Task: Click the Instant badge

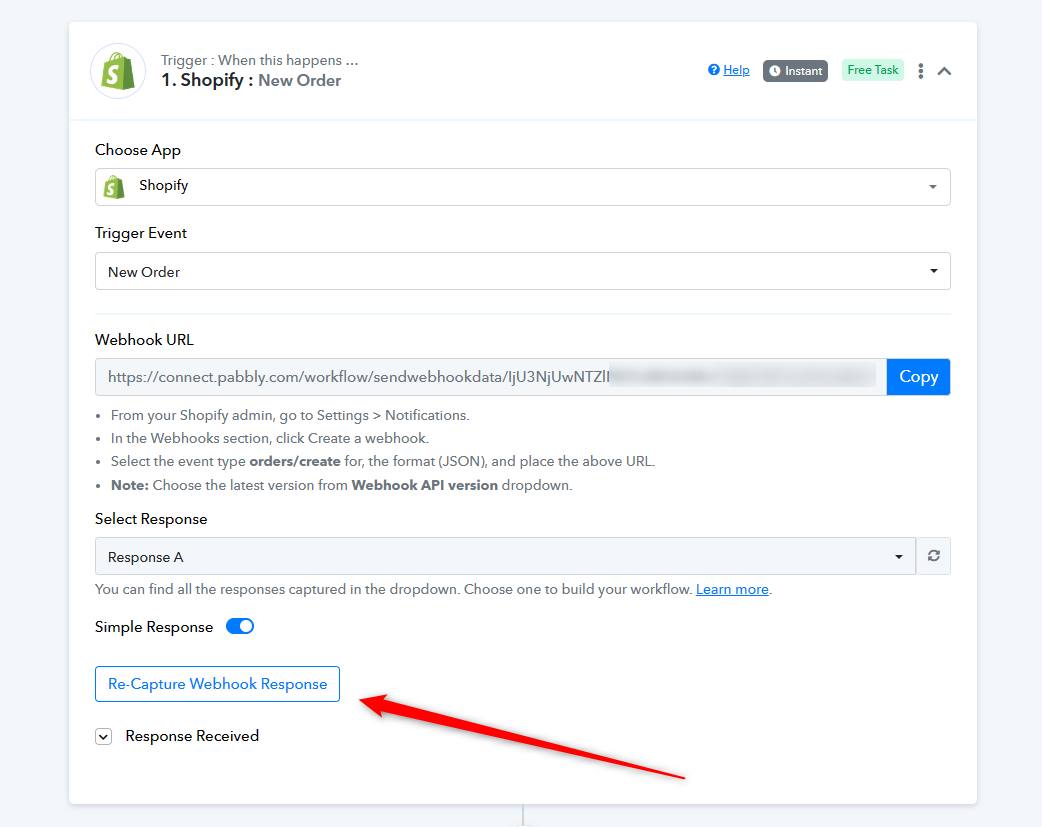Action: [x=795, y=70]
